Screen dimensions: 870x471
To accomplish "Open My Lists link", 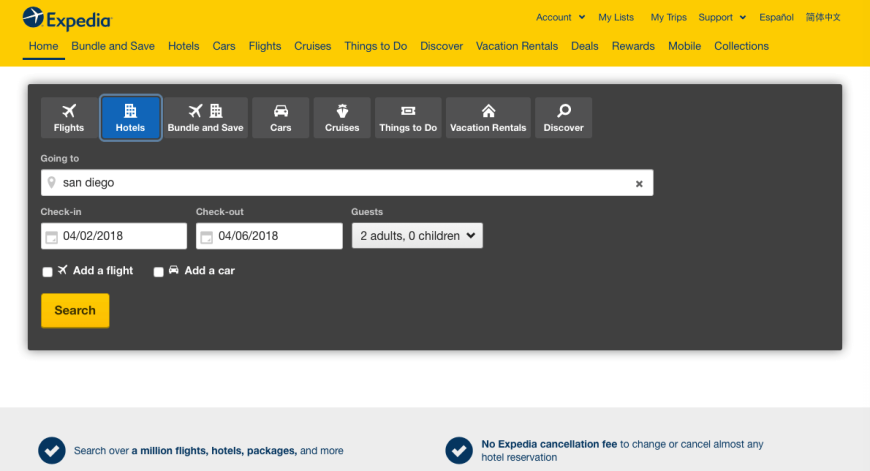I will coord(616,17).
